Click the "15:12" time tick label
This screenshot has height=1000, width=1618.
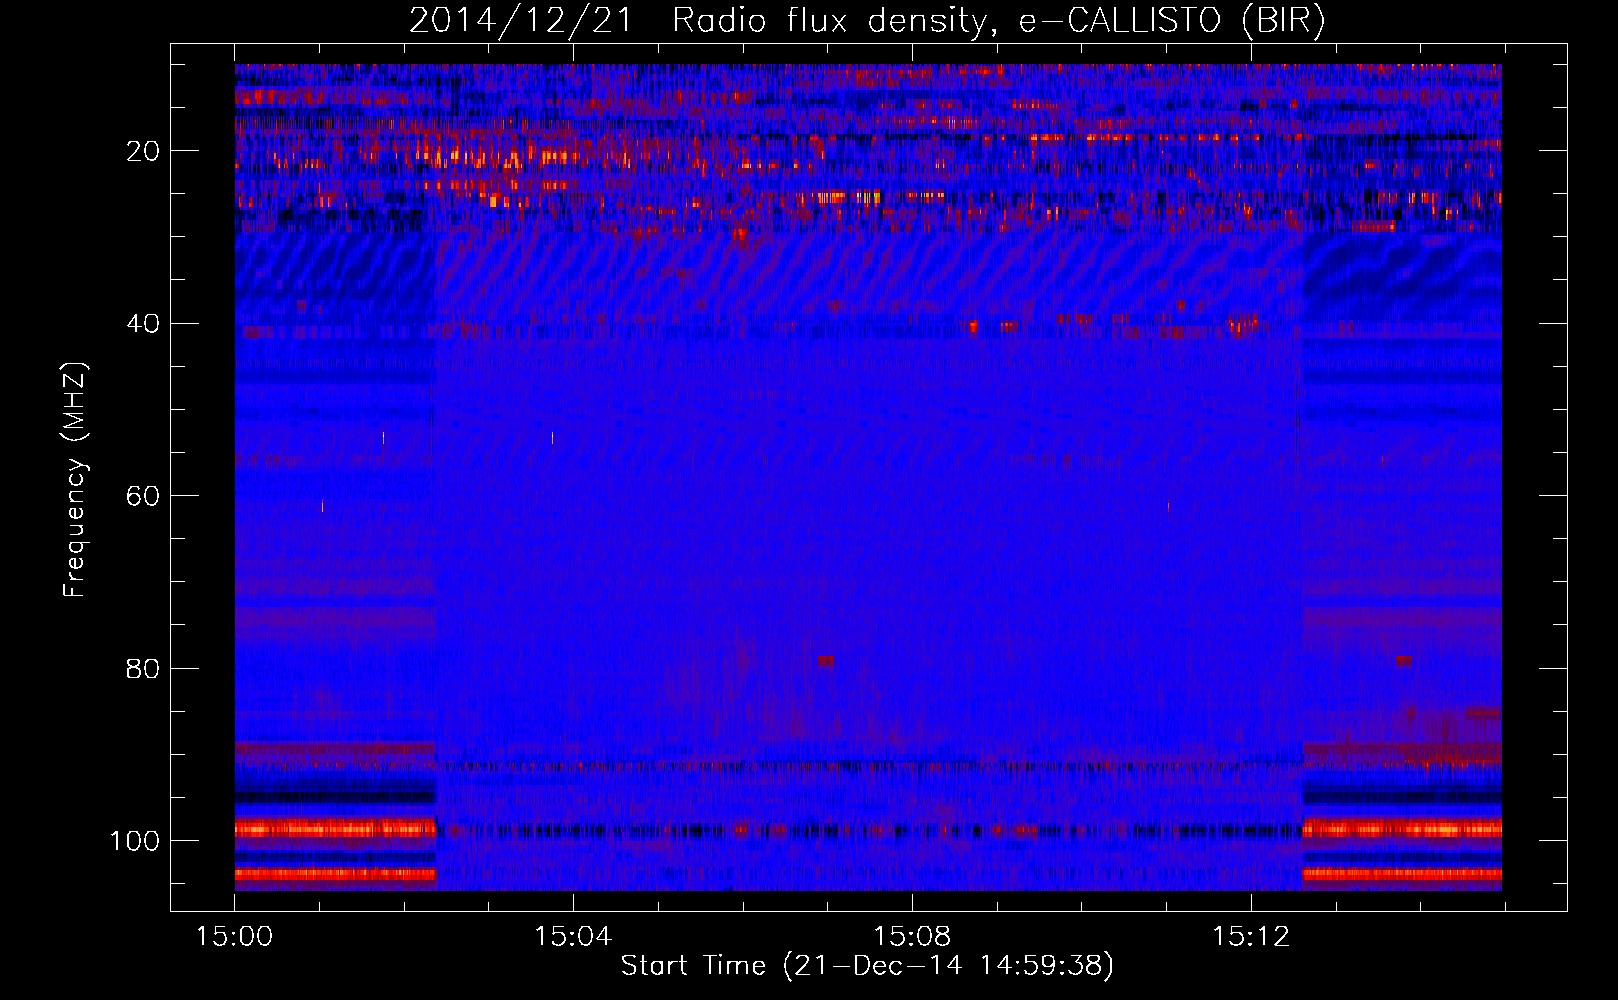(1251, 937)
